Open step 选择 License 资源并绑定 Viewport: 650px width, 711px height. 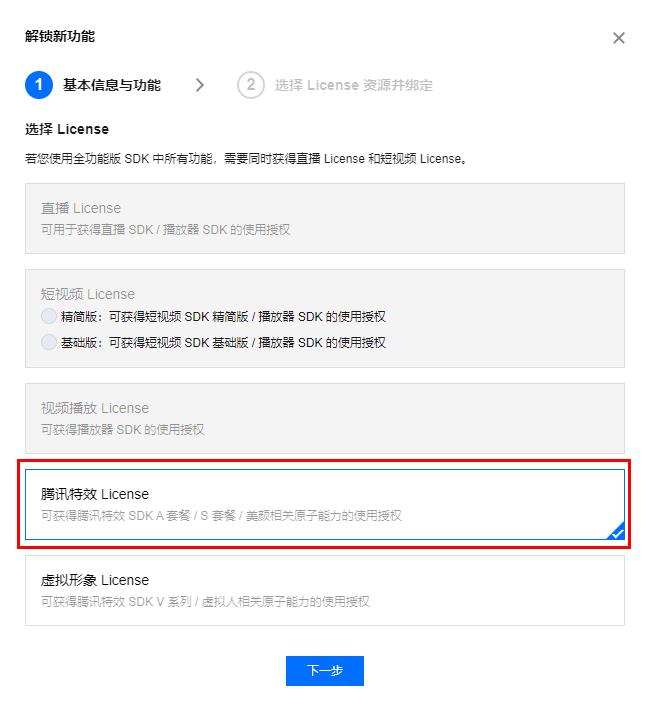tap(354, 85)
